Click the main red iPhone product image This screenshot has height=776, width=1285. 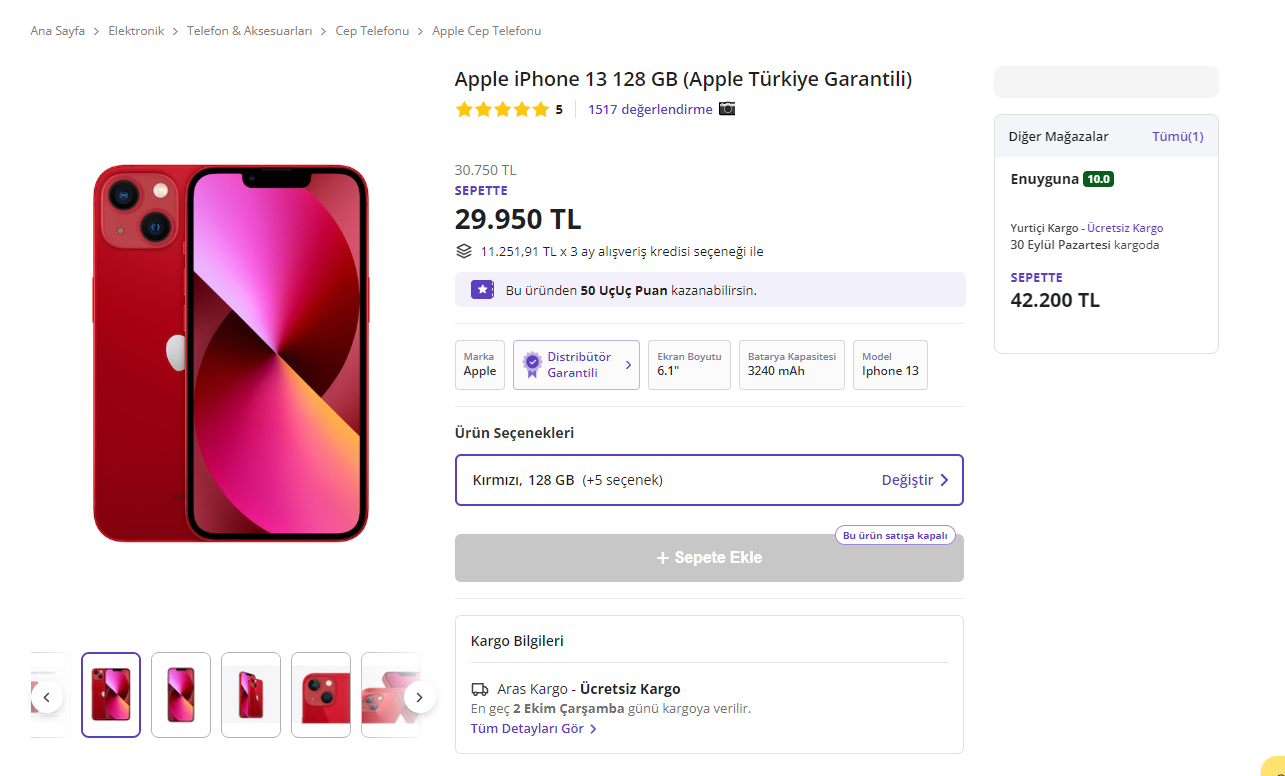(231, 353)
